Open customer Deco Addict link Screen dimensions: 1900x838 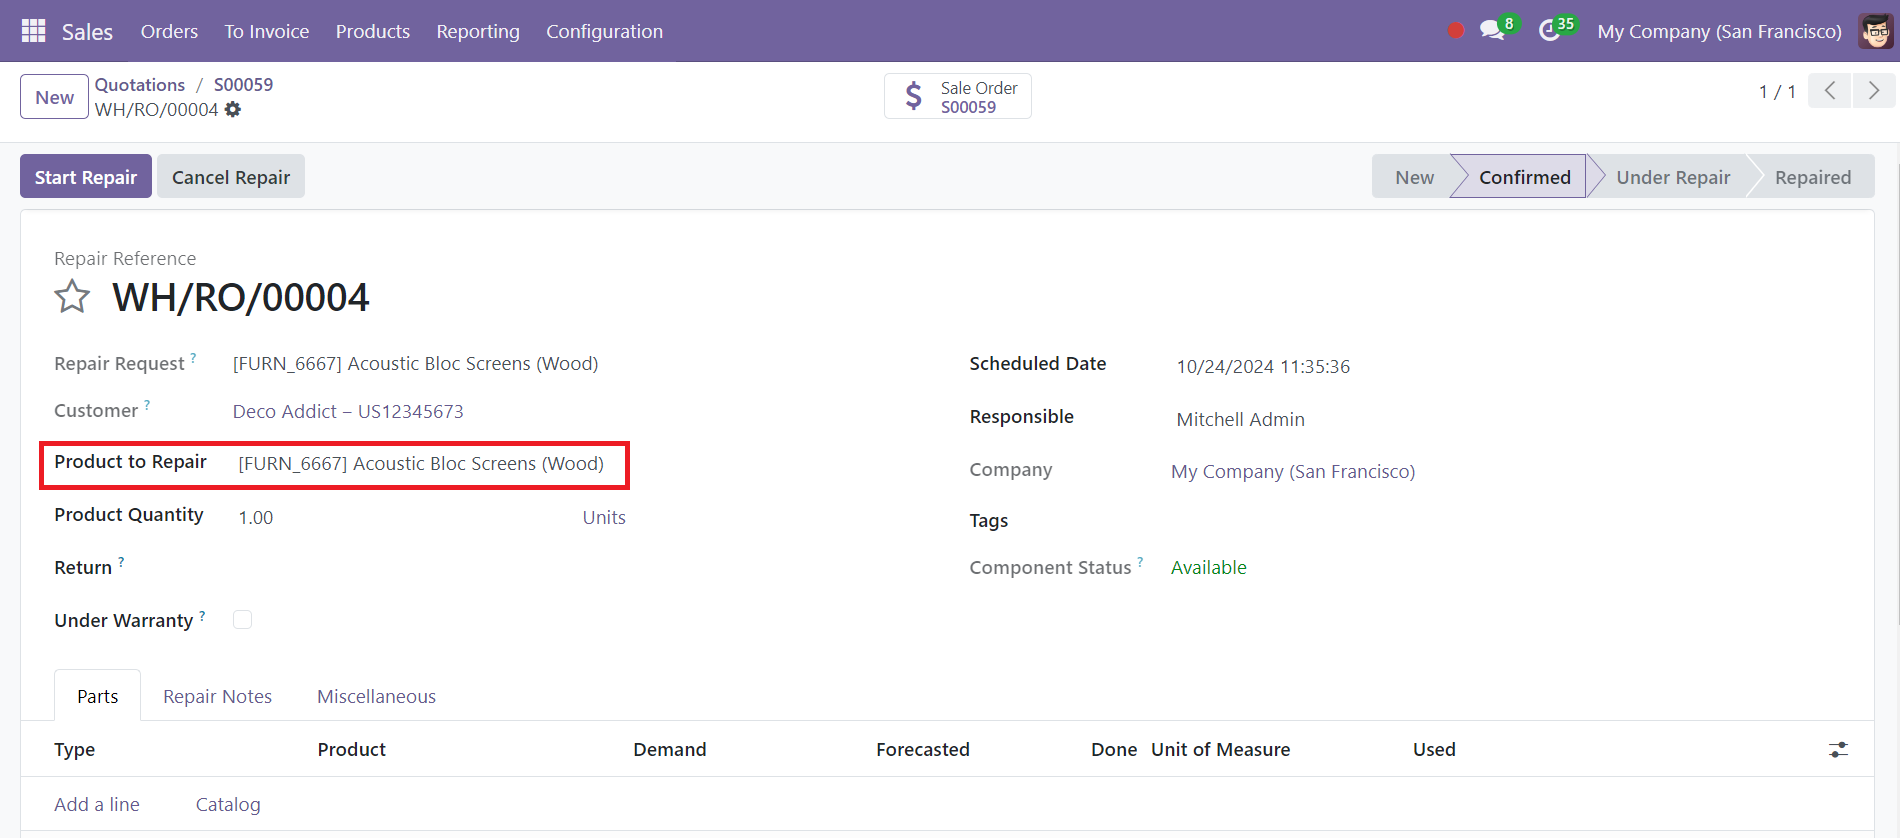348,411
